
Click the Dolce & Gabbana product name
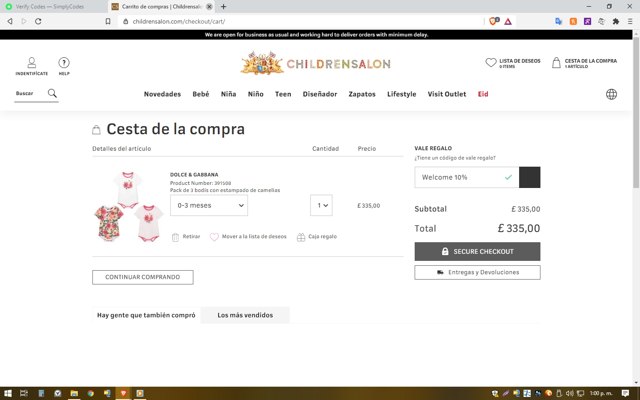pyautogui.click(x=194, y=175)
